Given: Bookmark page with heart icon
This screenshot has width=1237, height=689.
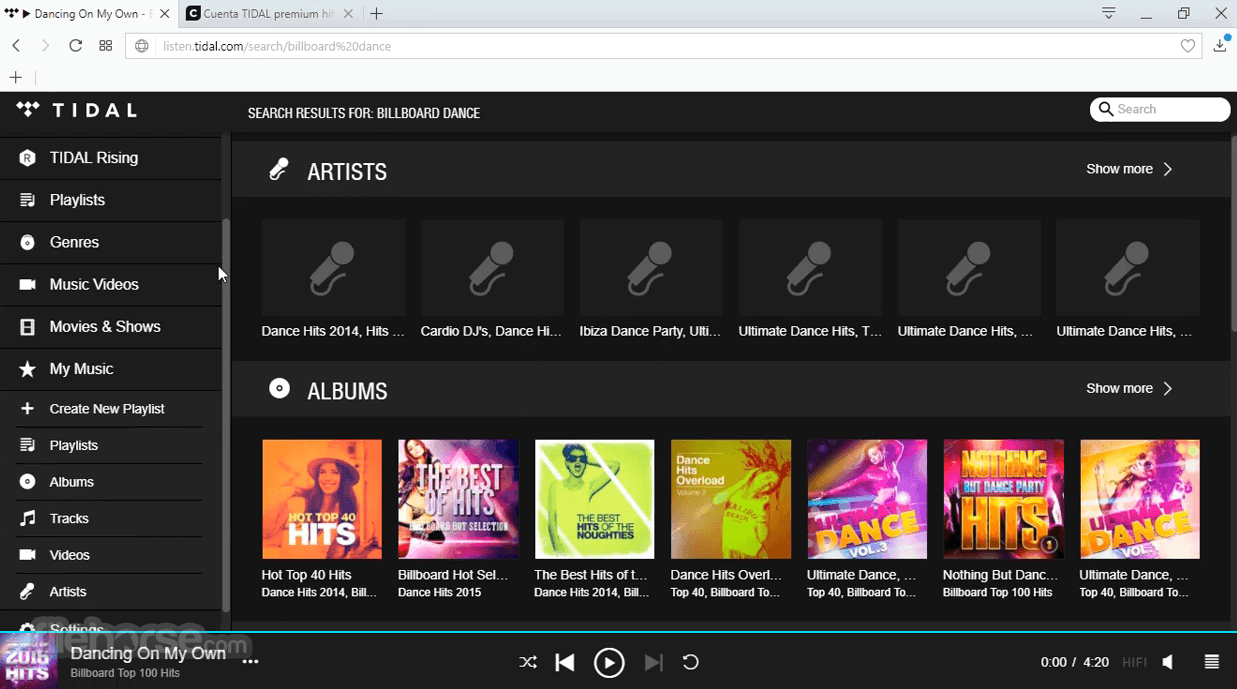Looking at the screenshot, I should [1188, 46].
